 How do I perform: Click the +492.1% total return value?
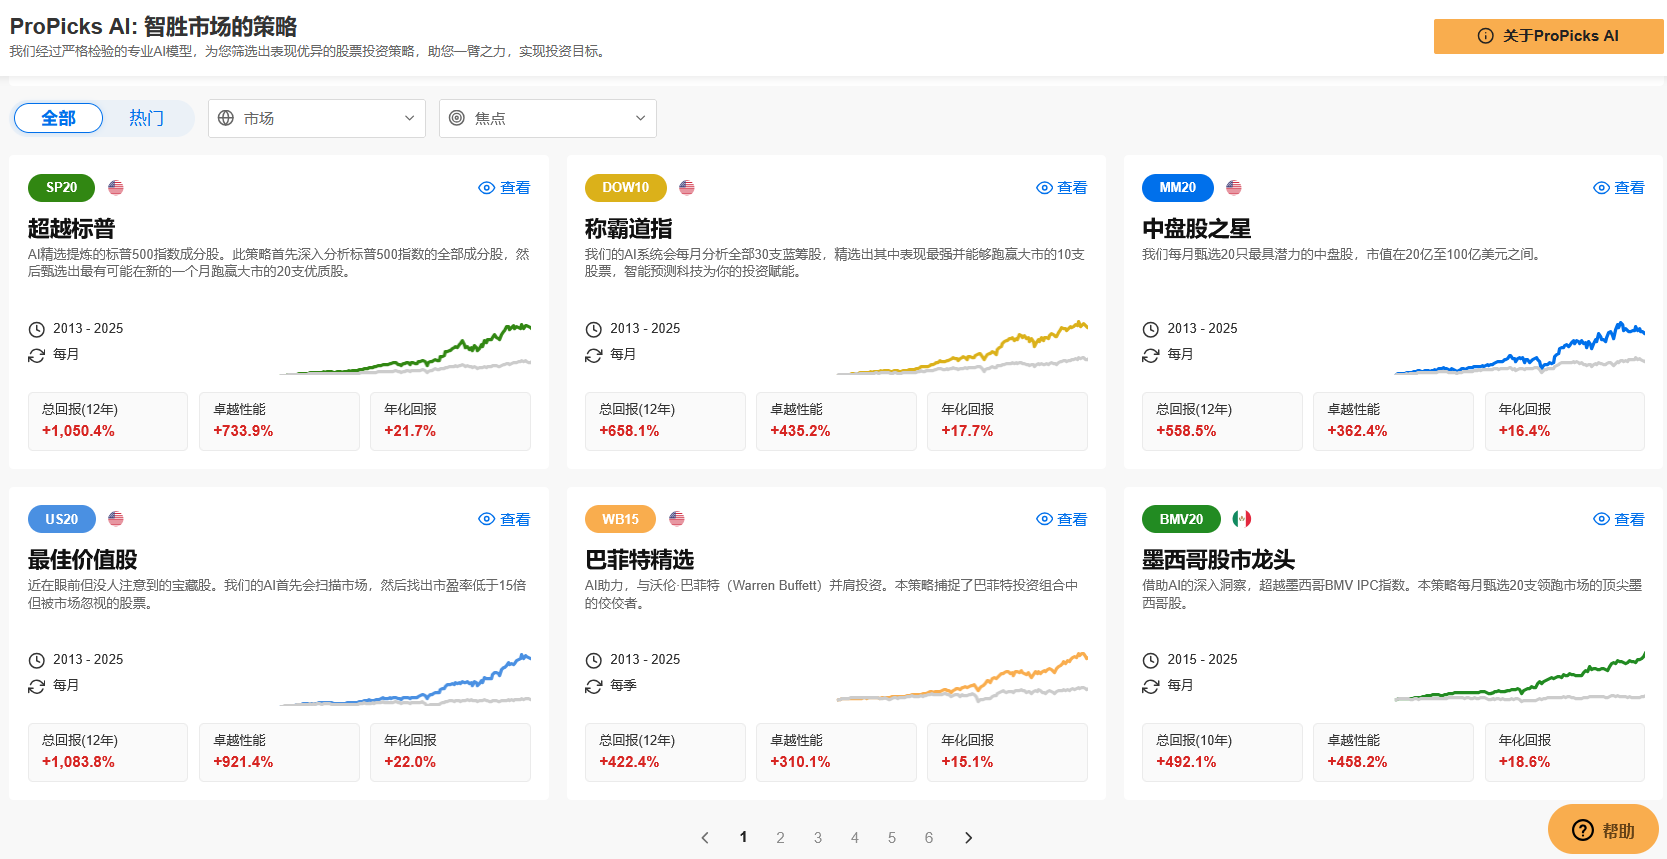coord(1186,762)
